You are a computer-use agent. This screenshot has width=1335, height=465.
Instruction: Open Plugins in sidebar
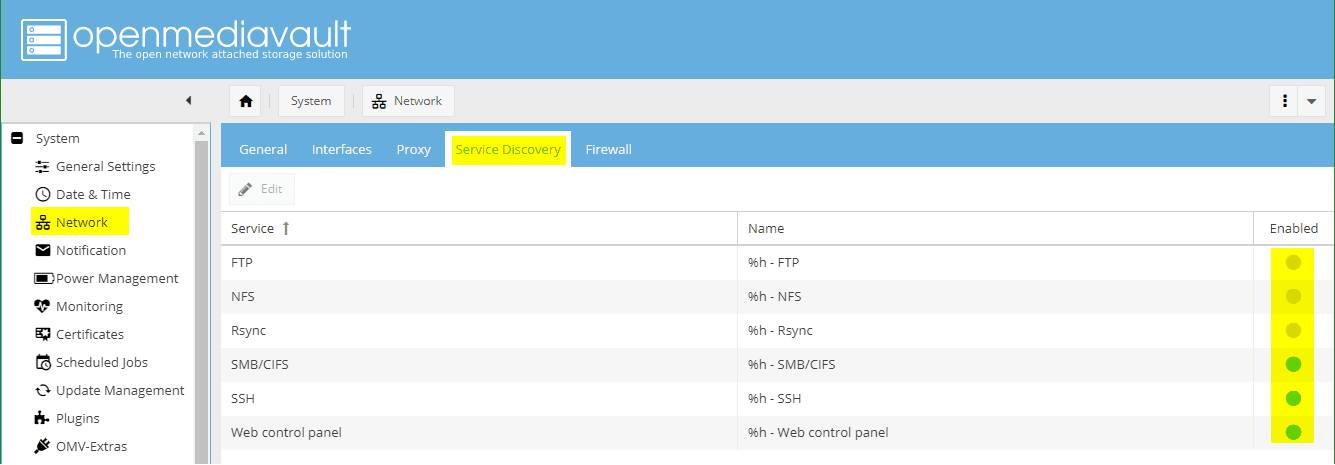pyautogui.click(x=78, y=419)
